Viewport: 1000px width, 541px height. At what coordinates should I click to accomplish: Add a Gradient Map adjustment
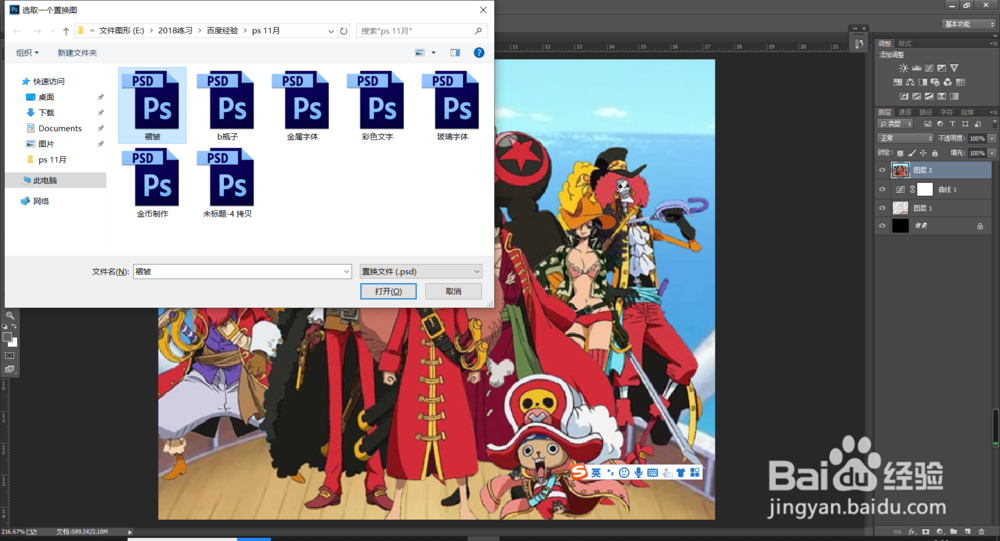(954, 96)
